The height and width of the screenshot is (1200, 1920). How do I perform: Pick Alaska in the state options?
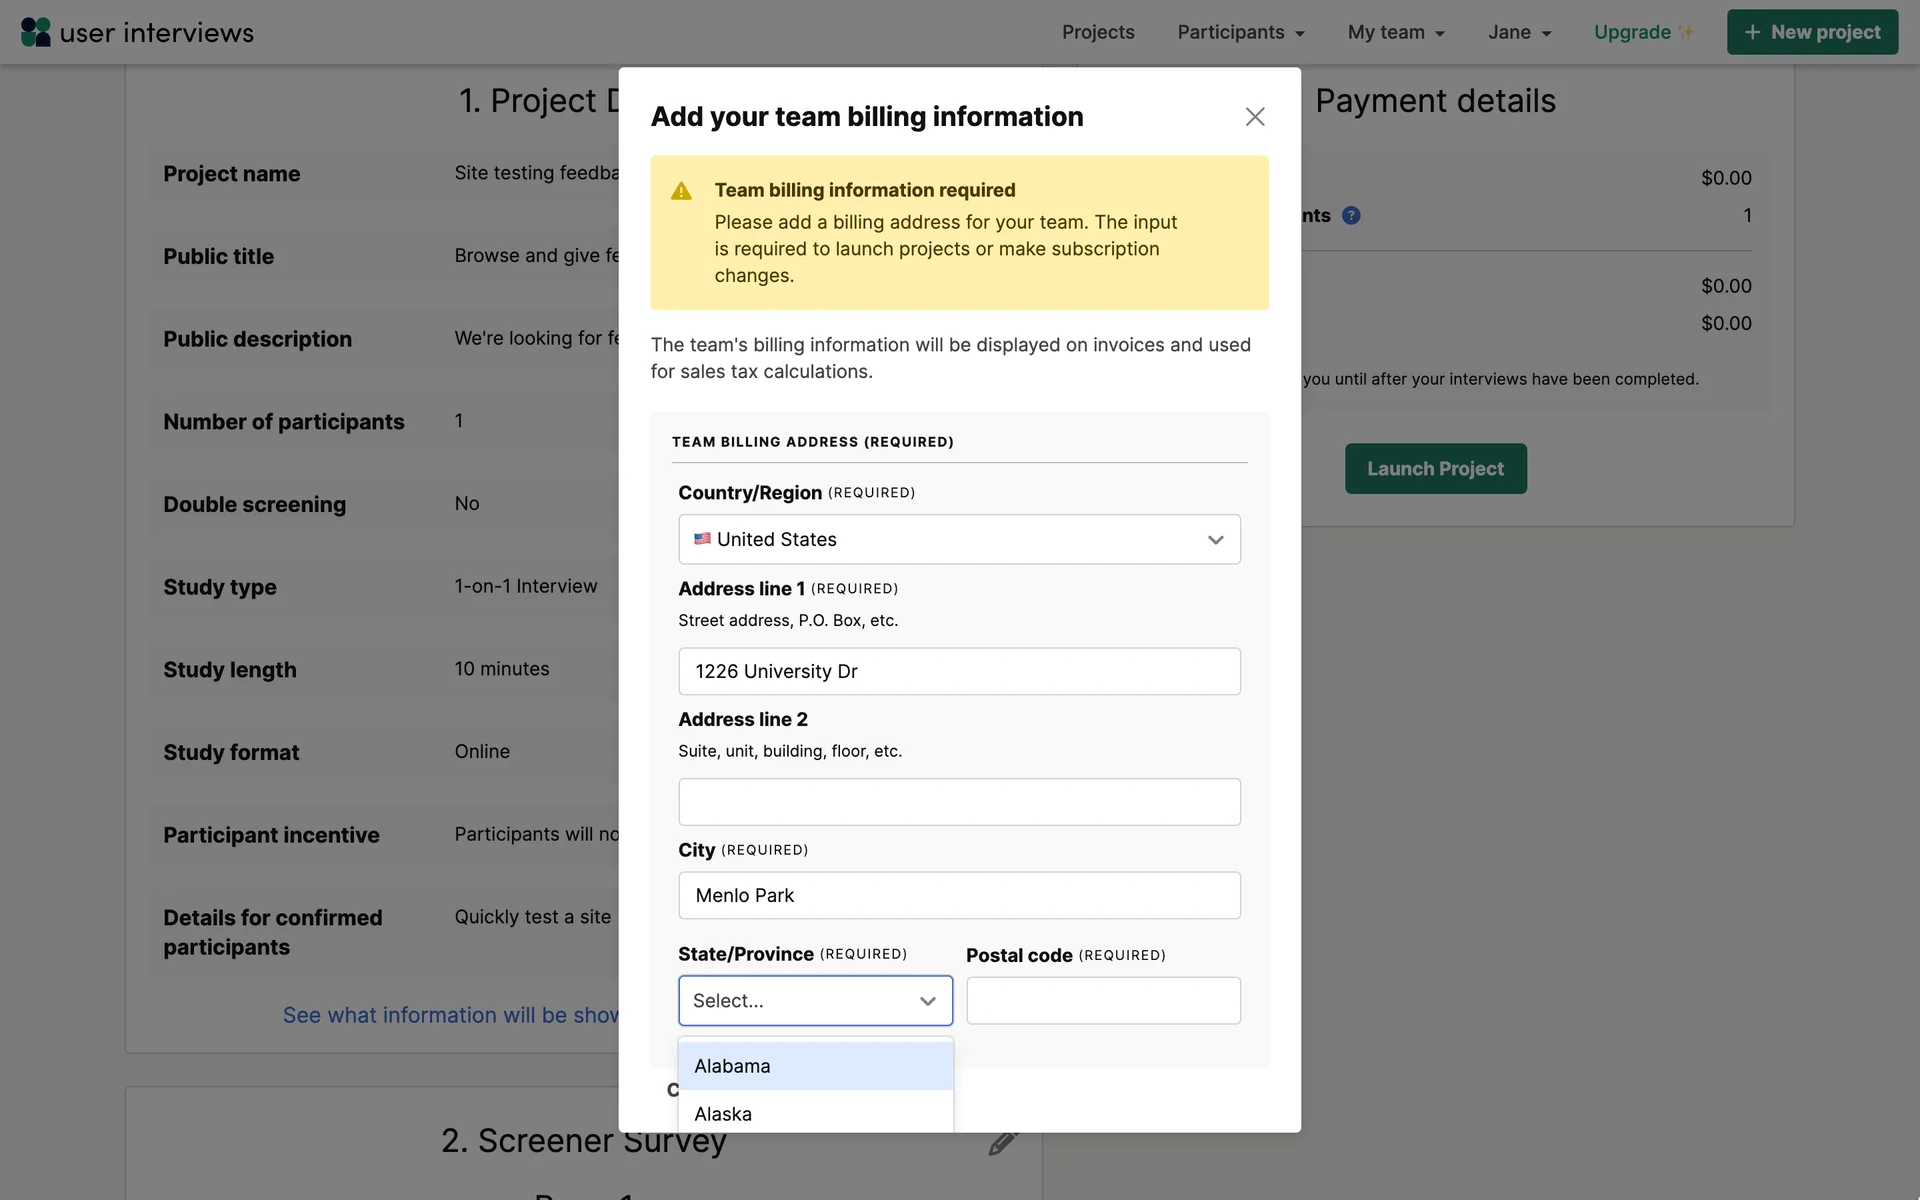[x=815, y=1113]
